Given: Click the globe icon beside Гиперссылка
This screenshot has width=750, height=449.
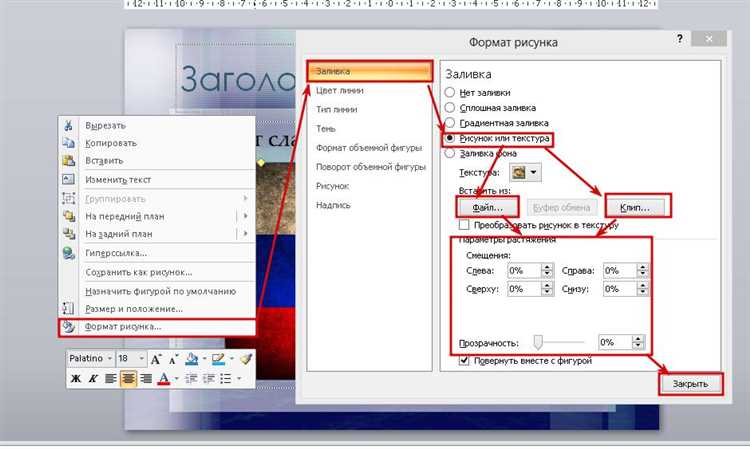Looking at the screenshot, I should click(69, 253).
